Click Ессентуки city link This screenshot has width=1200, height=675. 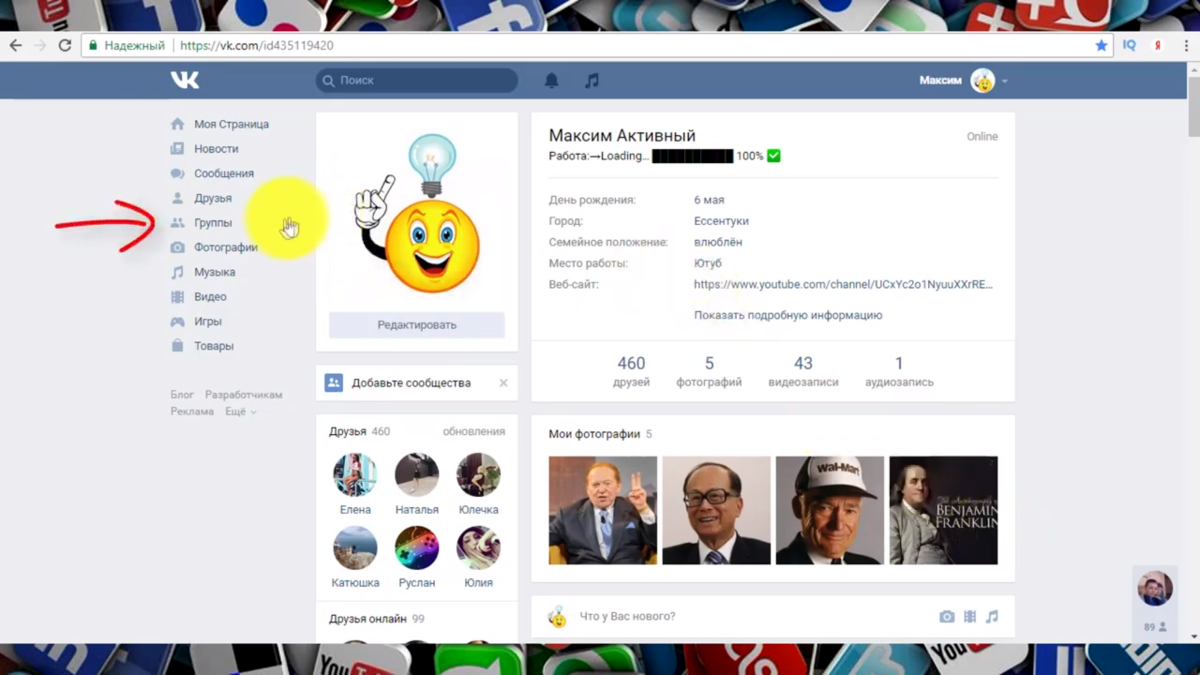point(721,221)
